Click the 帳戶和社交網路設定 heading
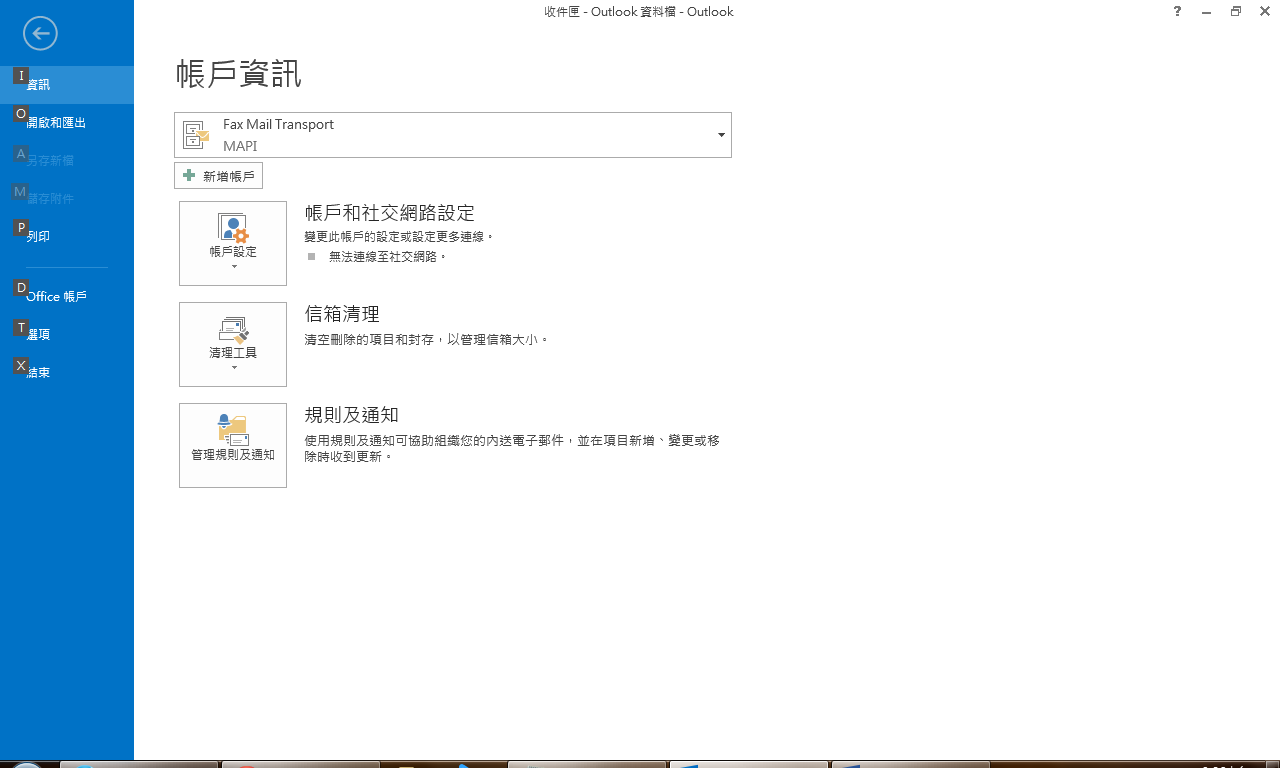 tap(390, 213)
